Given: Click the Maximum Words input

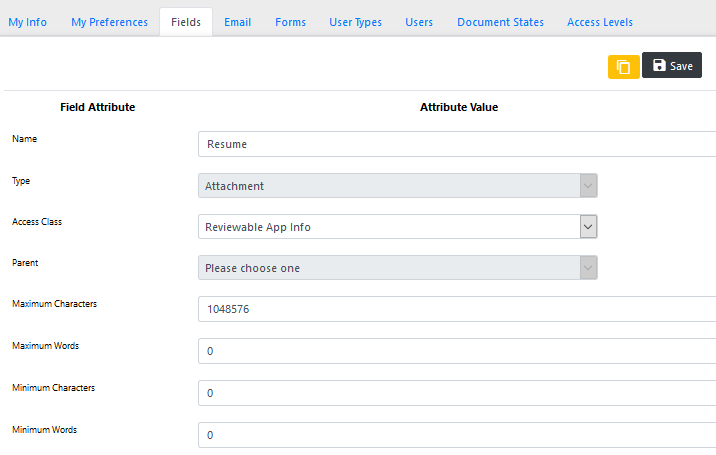Looking at the screenshot, I should pos(457,351).
